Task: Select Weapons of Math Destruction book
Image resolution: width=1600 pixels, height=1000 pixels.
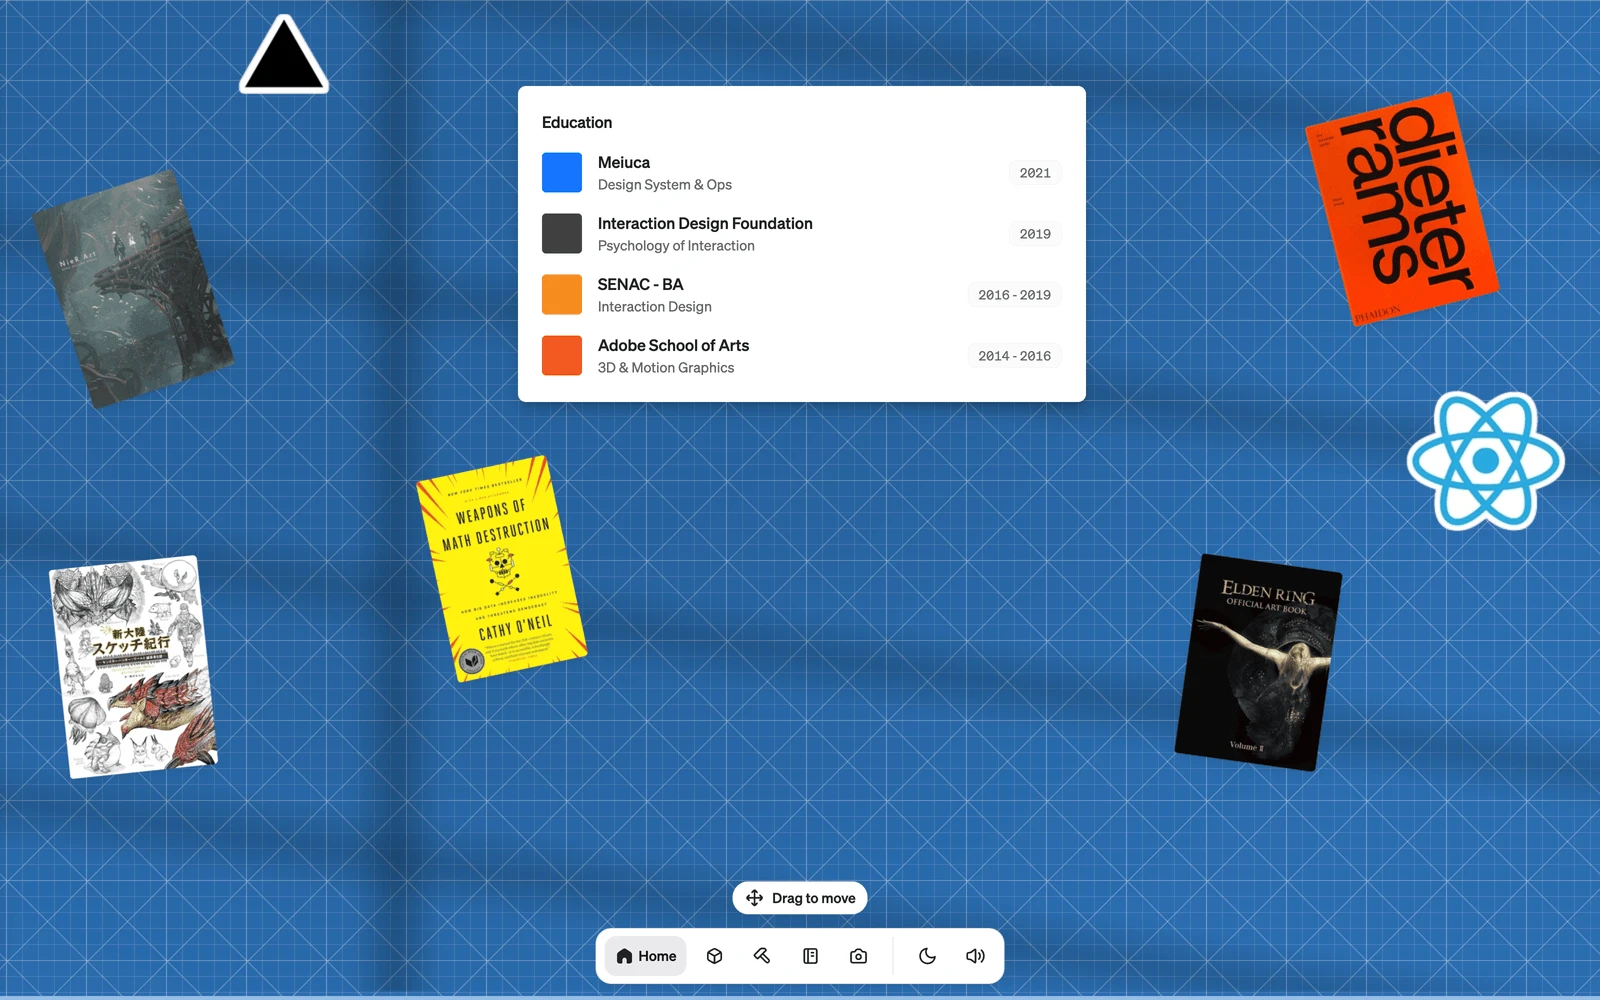Action: 501,568
